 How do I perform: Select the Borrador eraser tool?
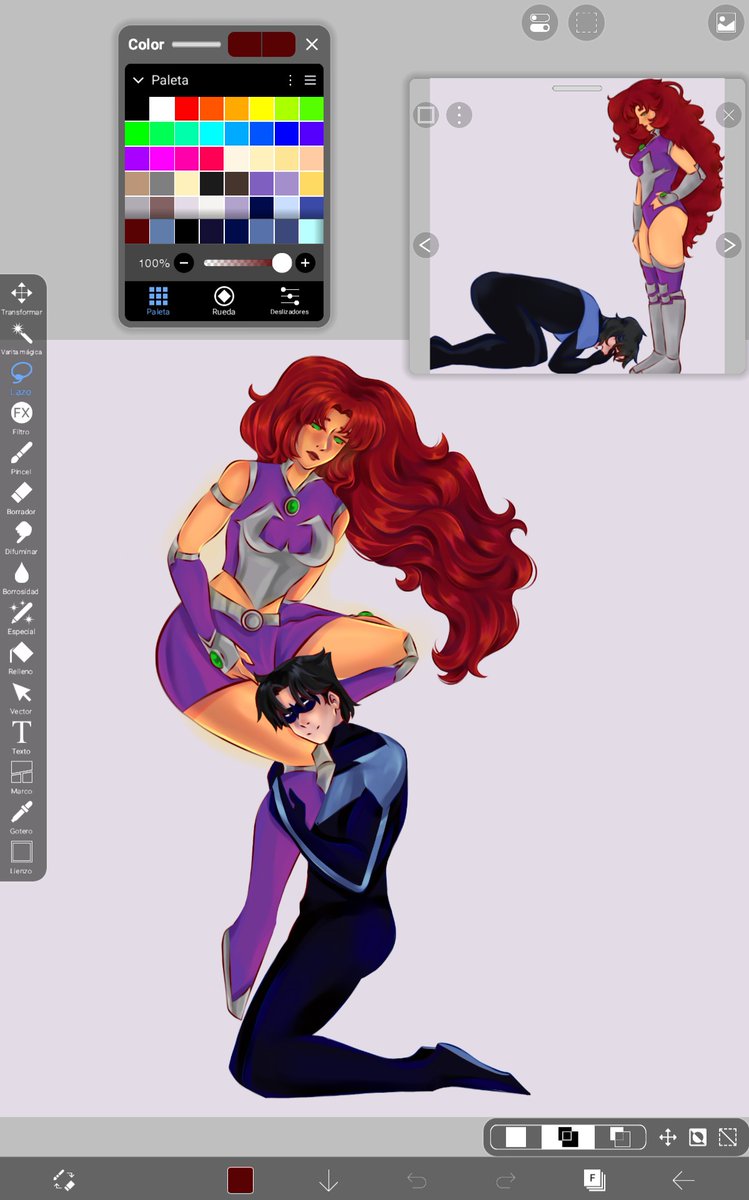click(x=21, y=498)
